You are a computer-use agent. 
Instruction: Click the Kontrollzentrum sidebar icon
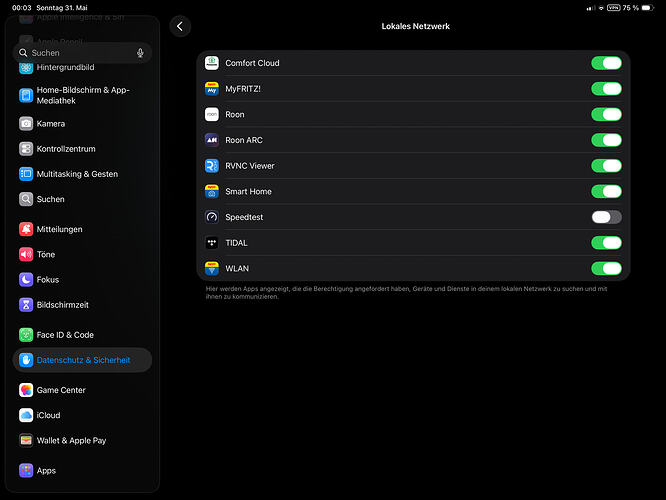pyautogui.click(x=26, y=149)
